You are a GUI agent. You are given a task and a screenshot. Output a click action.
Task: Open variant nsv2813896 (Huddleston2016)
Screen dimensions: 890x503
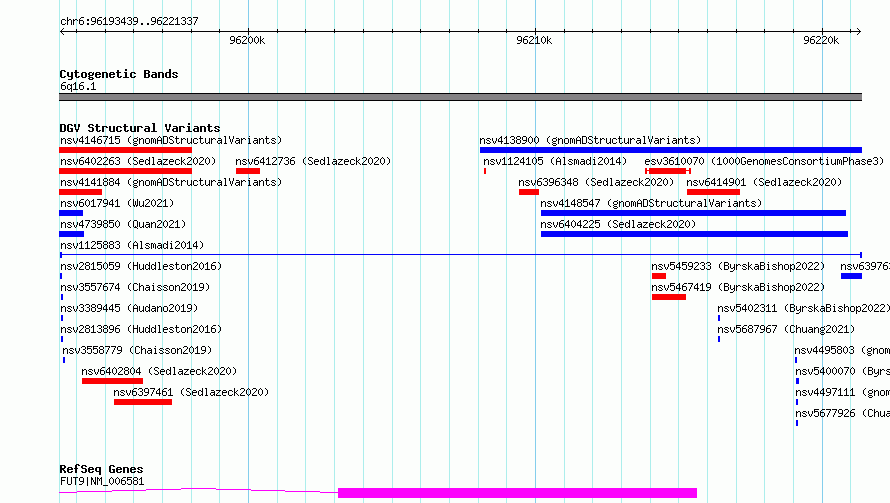point(141,329)
